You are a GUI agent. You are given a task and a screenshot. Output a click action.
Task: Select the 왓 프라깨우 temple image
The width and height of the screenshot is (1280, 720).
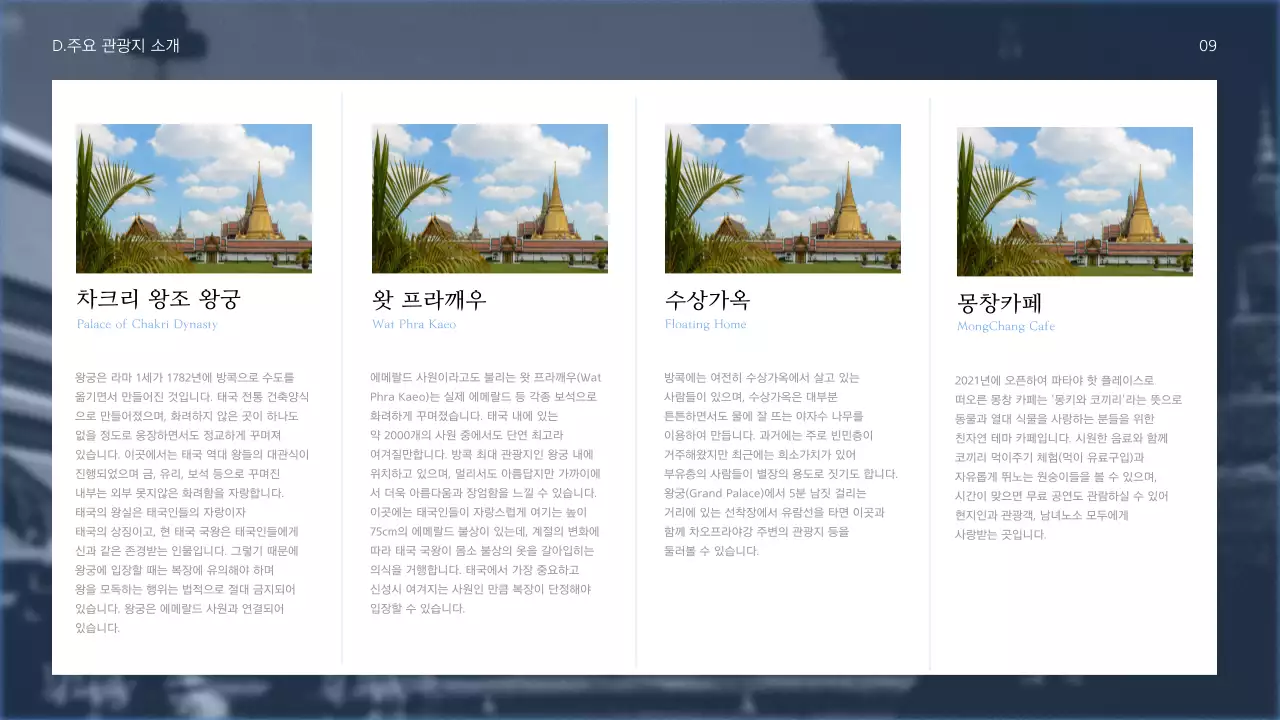pos(489,198)
